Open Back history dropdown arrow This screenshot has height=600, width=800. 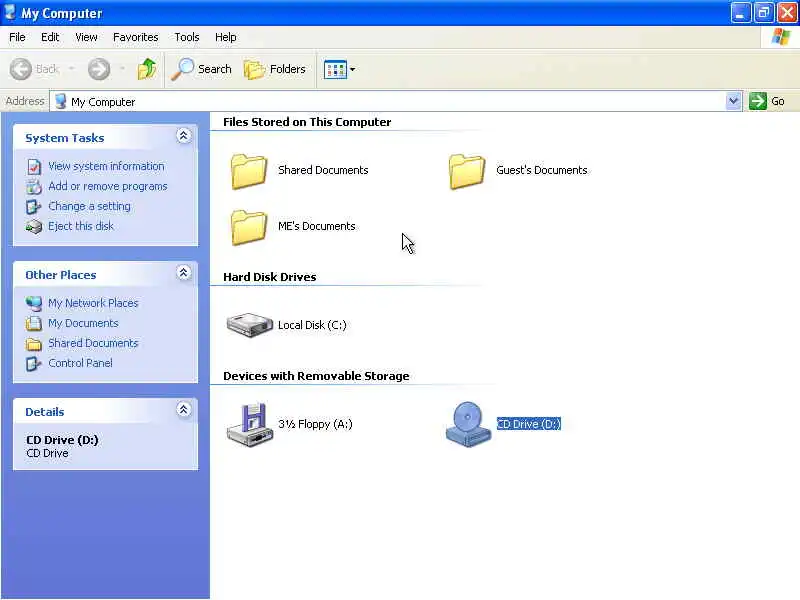click(71, 69)
